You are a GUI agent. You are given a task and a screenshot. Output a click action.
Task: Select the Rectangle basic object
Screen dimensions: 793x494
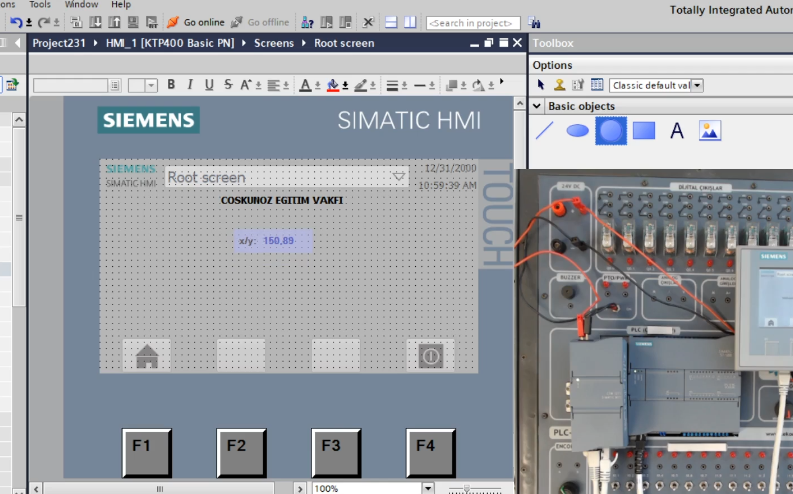[644, 130]
